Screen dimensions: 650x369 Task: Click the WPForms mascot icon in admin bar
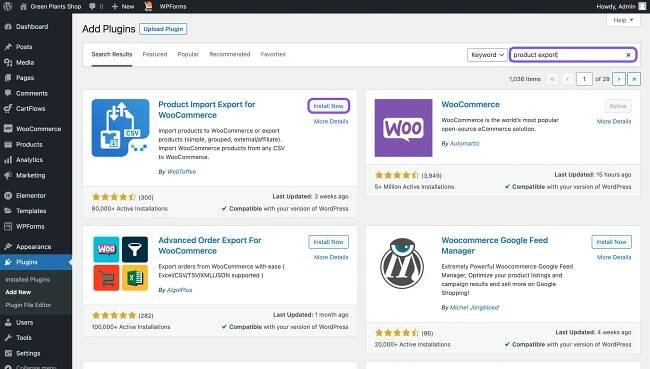click(148, 6)
